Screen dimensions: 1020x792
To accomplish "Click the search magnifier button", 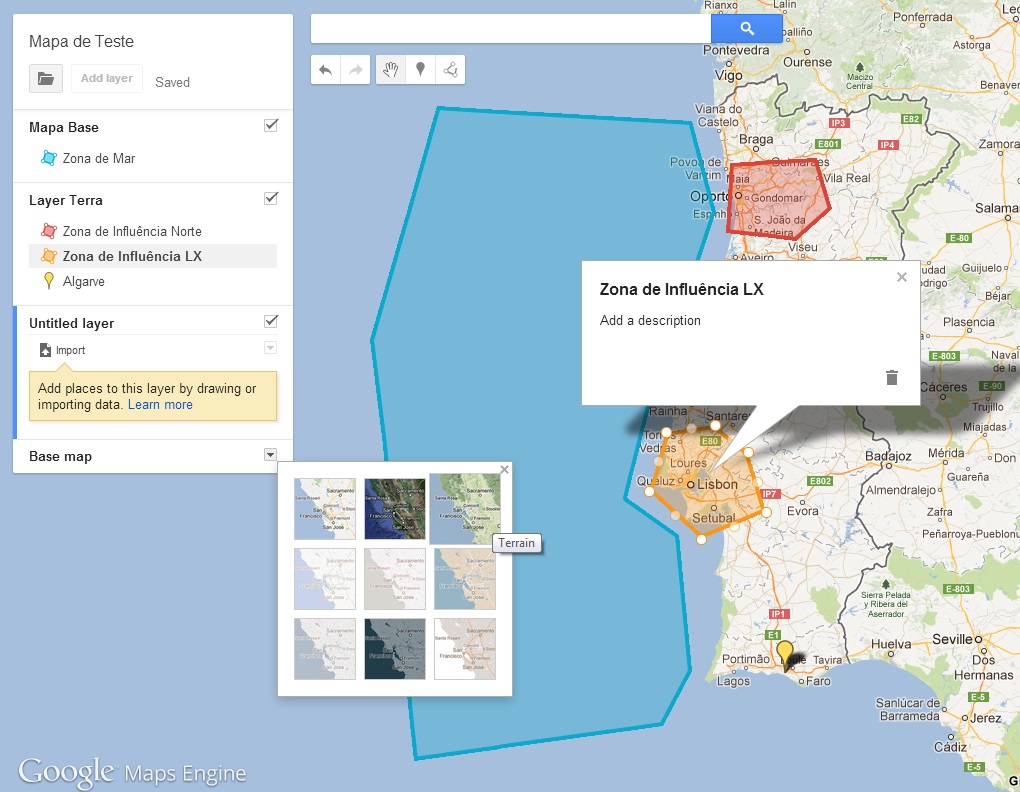I will (747, 28).
